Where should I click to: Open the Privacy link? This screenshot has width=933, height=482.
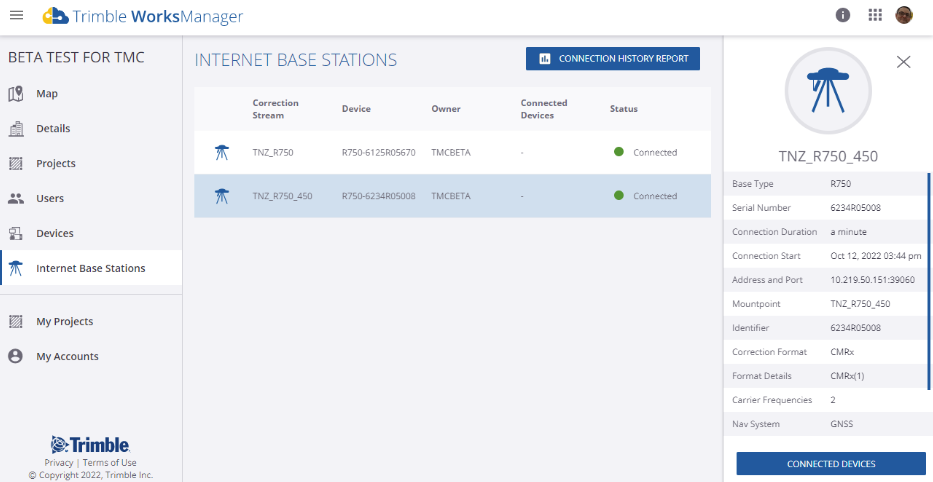coord(58,462)
